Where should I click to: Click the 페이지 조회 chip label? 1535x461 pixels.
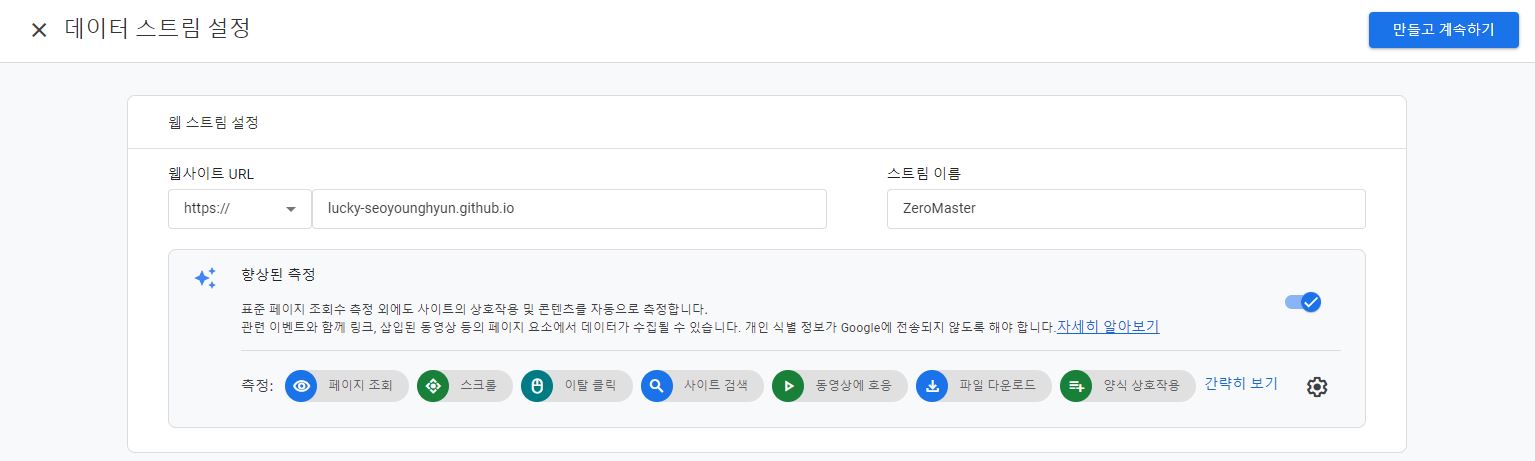click(x=361, y=386)
